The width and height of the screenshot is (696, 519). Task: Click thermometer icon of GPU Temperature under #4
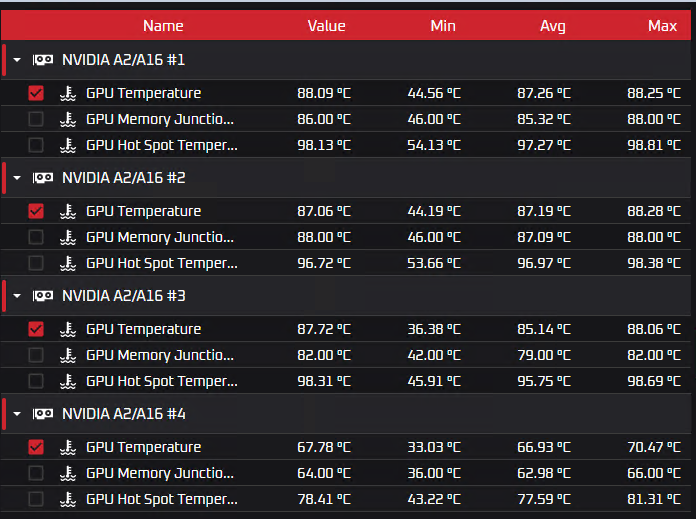[x=68, y=448]
